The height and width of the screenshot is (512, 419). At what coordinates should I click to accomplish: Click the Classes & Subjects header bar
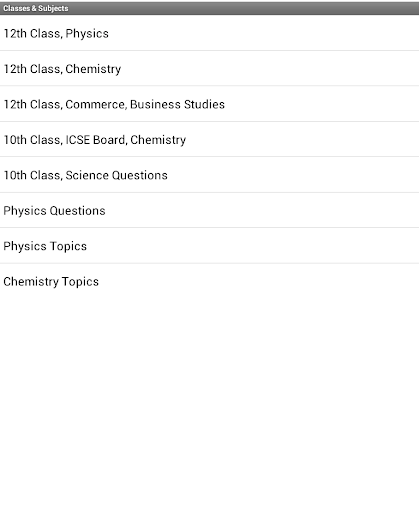[209, 8]
